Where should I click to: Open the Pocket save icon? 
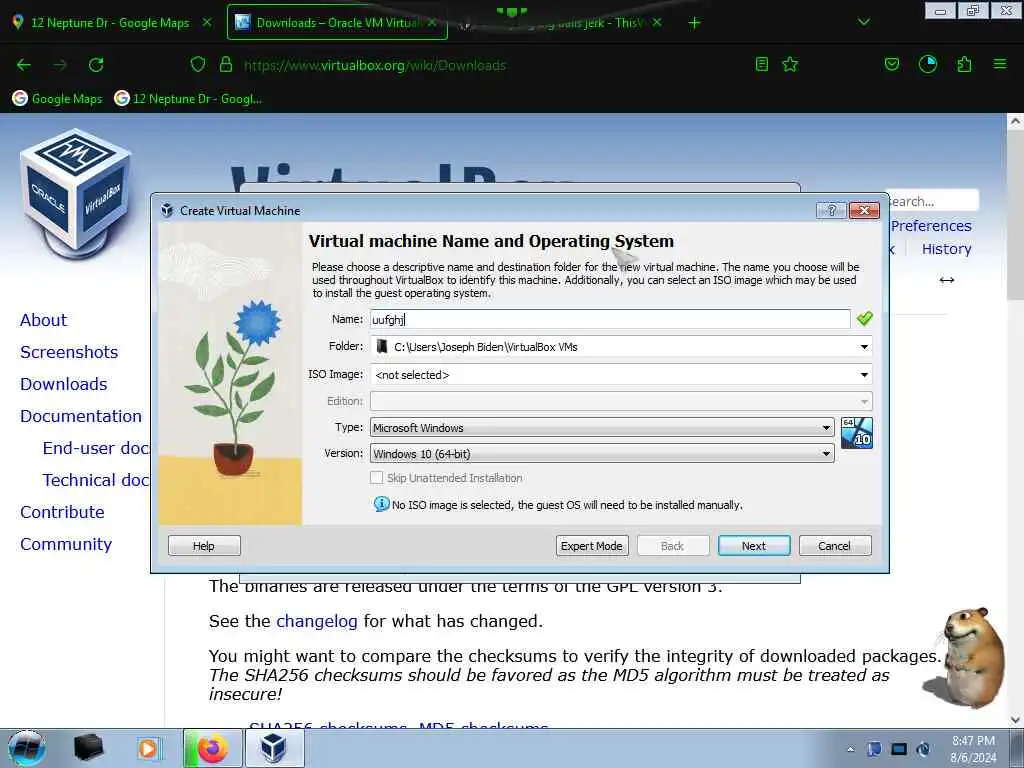(x=891, y=64)
